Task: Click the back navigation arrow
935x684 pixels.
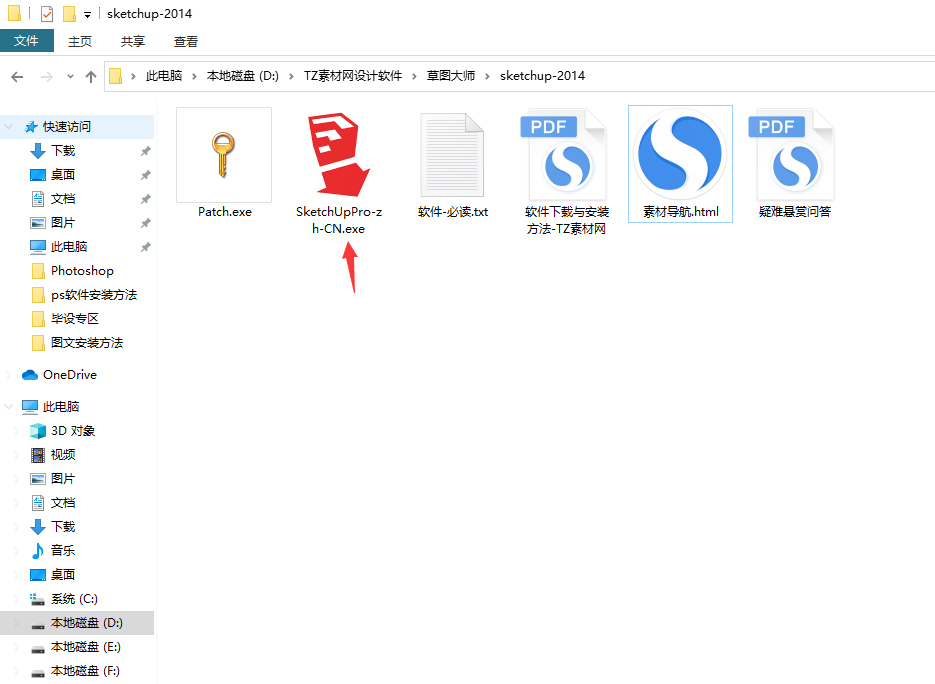Action: (x=17, y=76)
